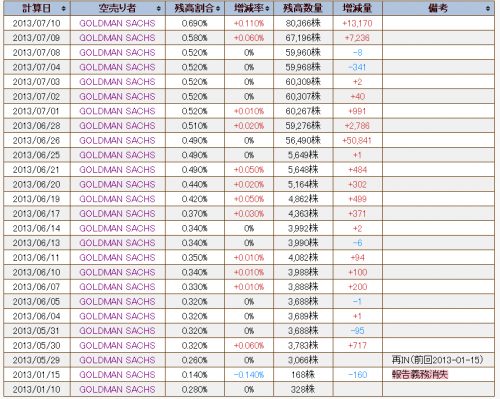Open GOLDMAN SACHS link for 2013/06/20
Viewport: 500px width, 399px height.
coord(117,185)
